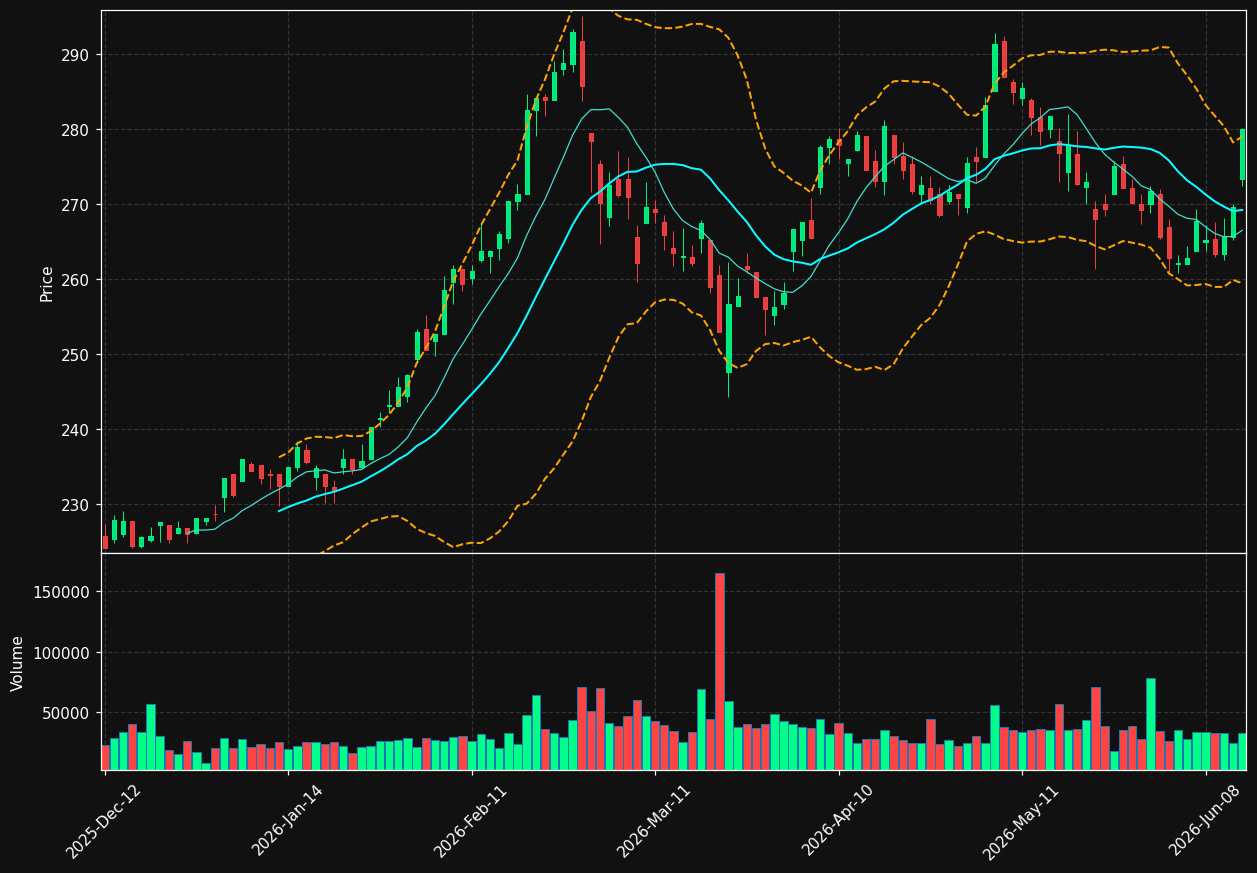Click the 250 price axis value
The width and height of the screenshot is (1257, 873).
click(x=77, y=355)
